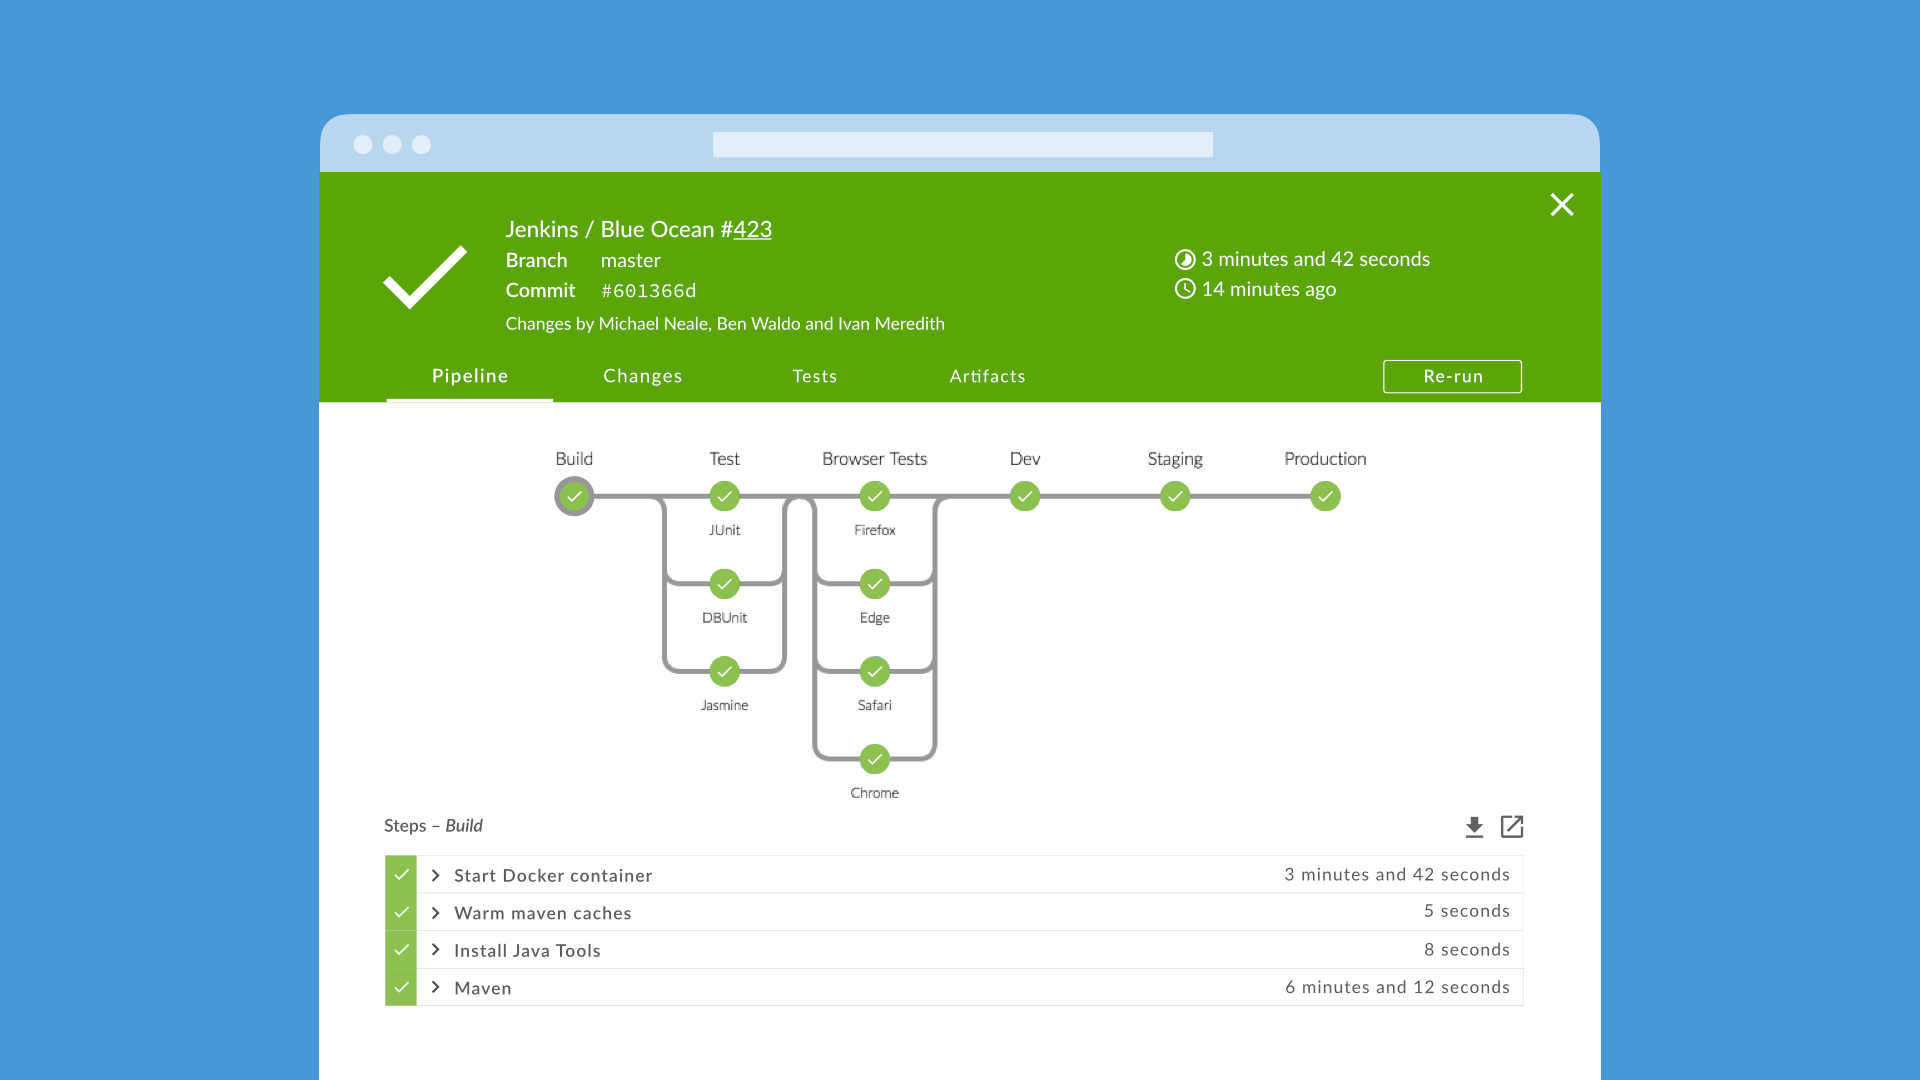Click the green check beside Install Java Tools
Viewport: 1920px width, 1080px height.
coord(400,949)
